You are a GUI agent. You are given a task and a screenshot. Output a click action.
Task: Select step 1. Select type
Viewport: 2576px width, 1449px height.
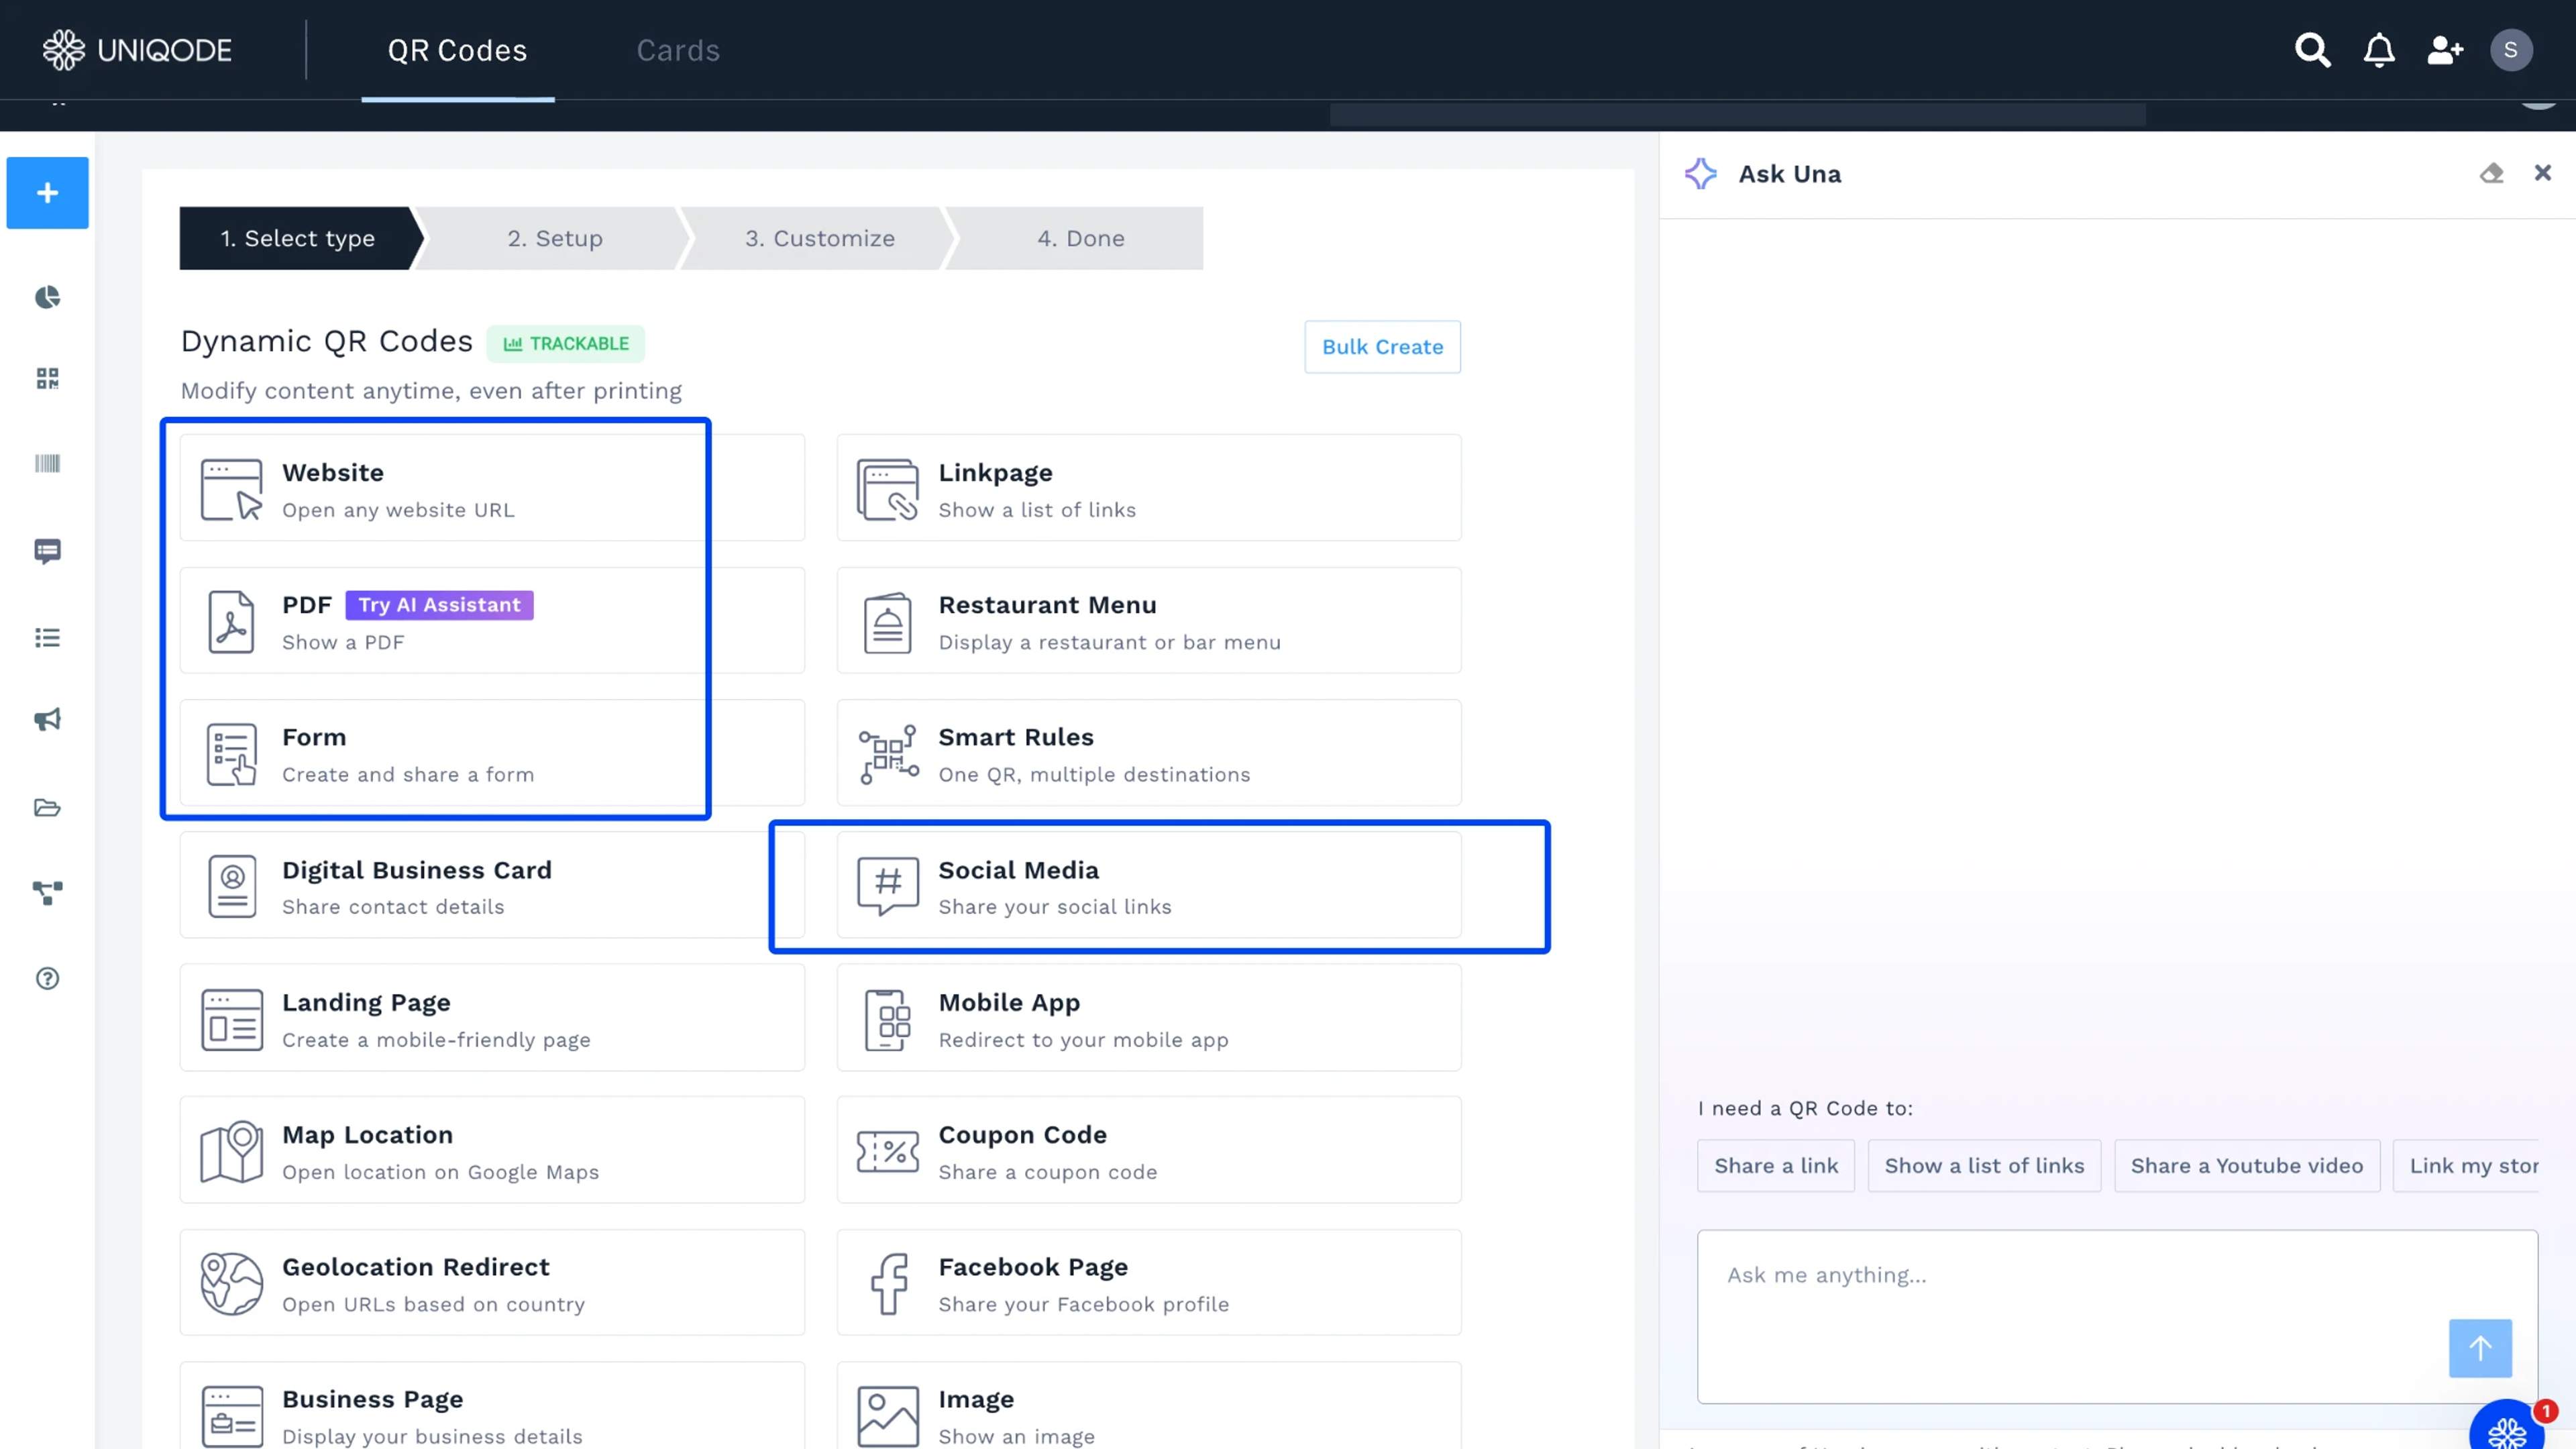click(298, 238)
